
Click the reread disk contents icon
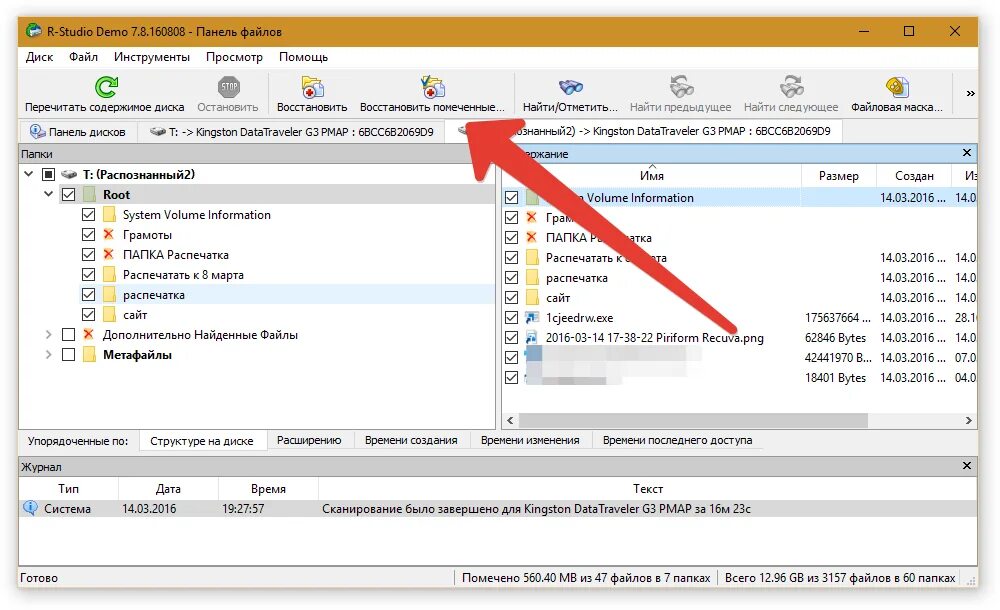tap(106, 87)
